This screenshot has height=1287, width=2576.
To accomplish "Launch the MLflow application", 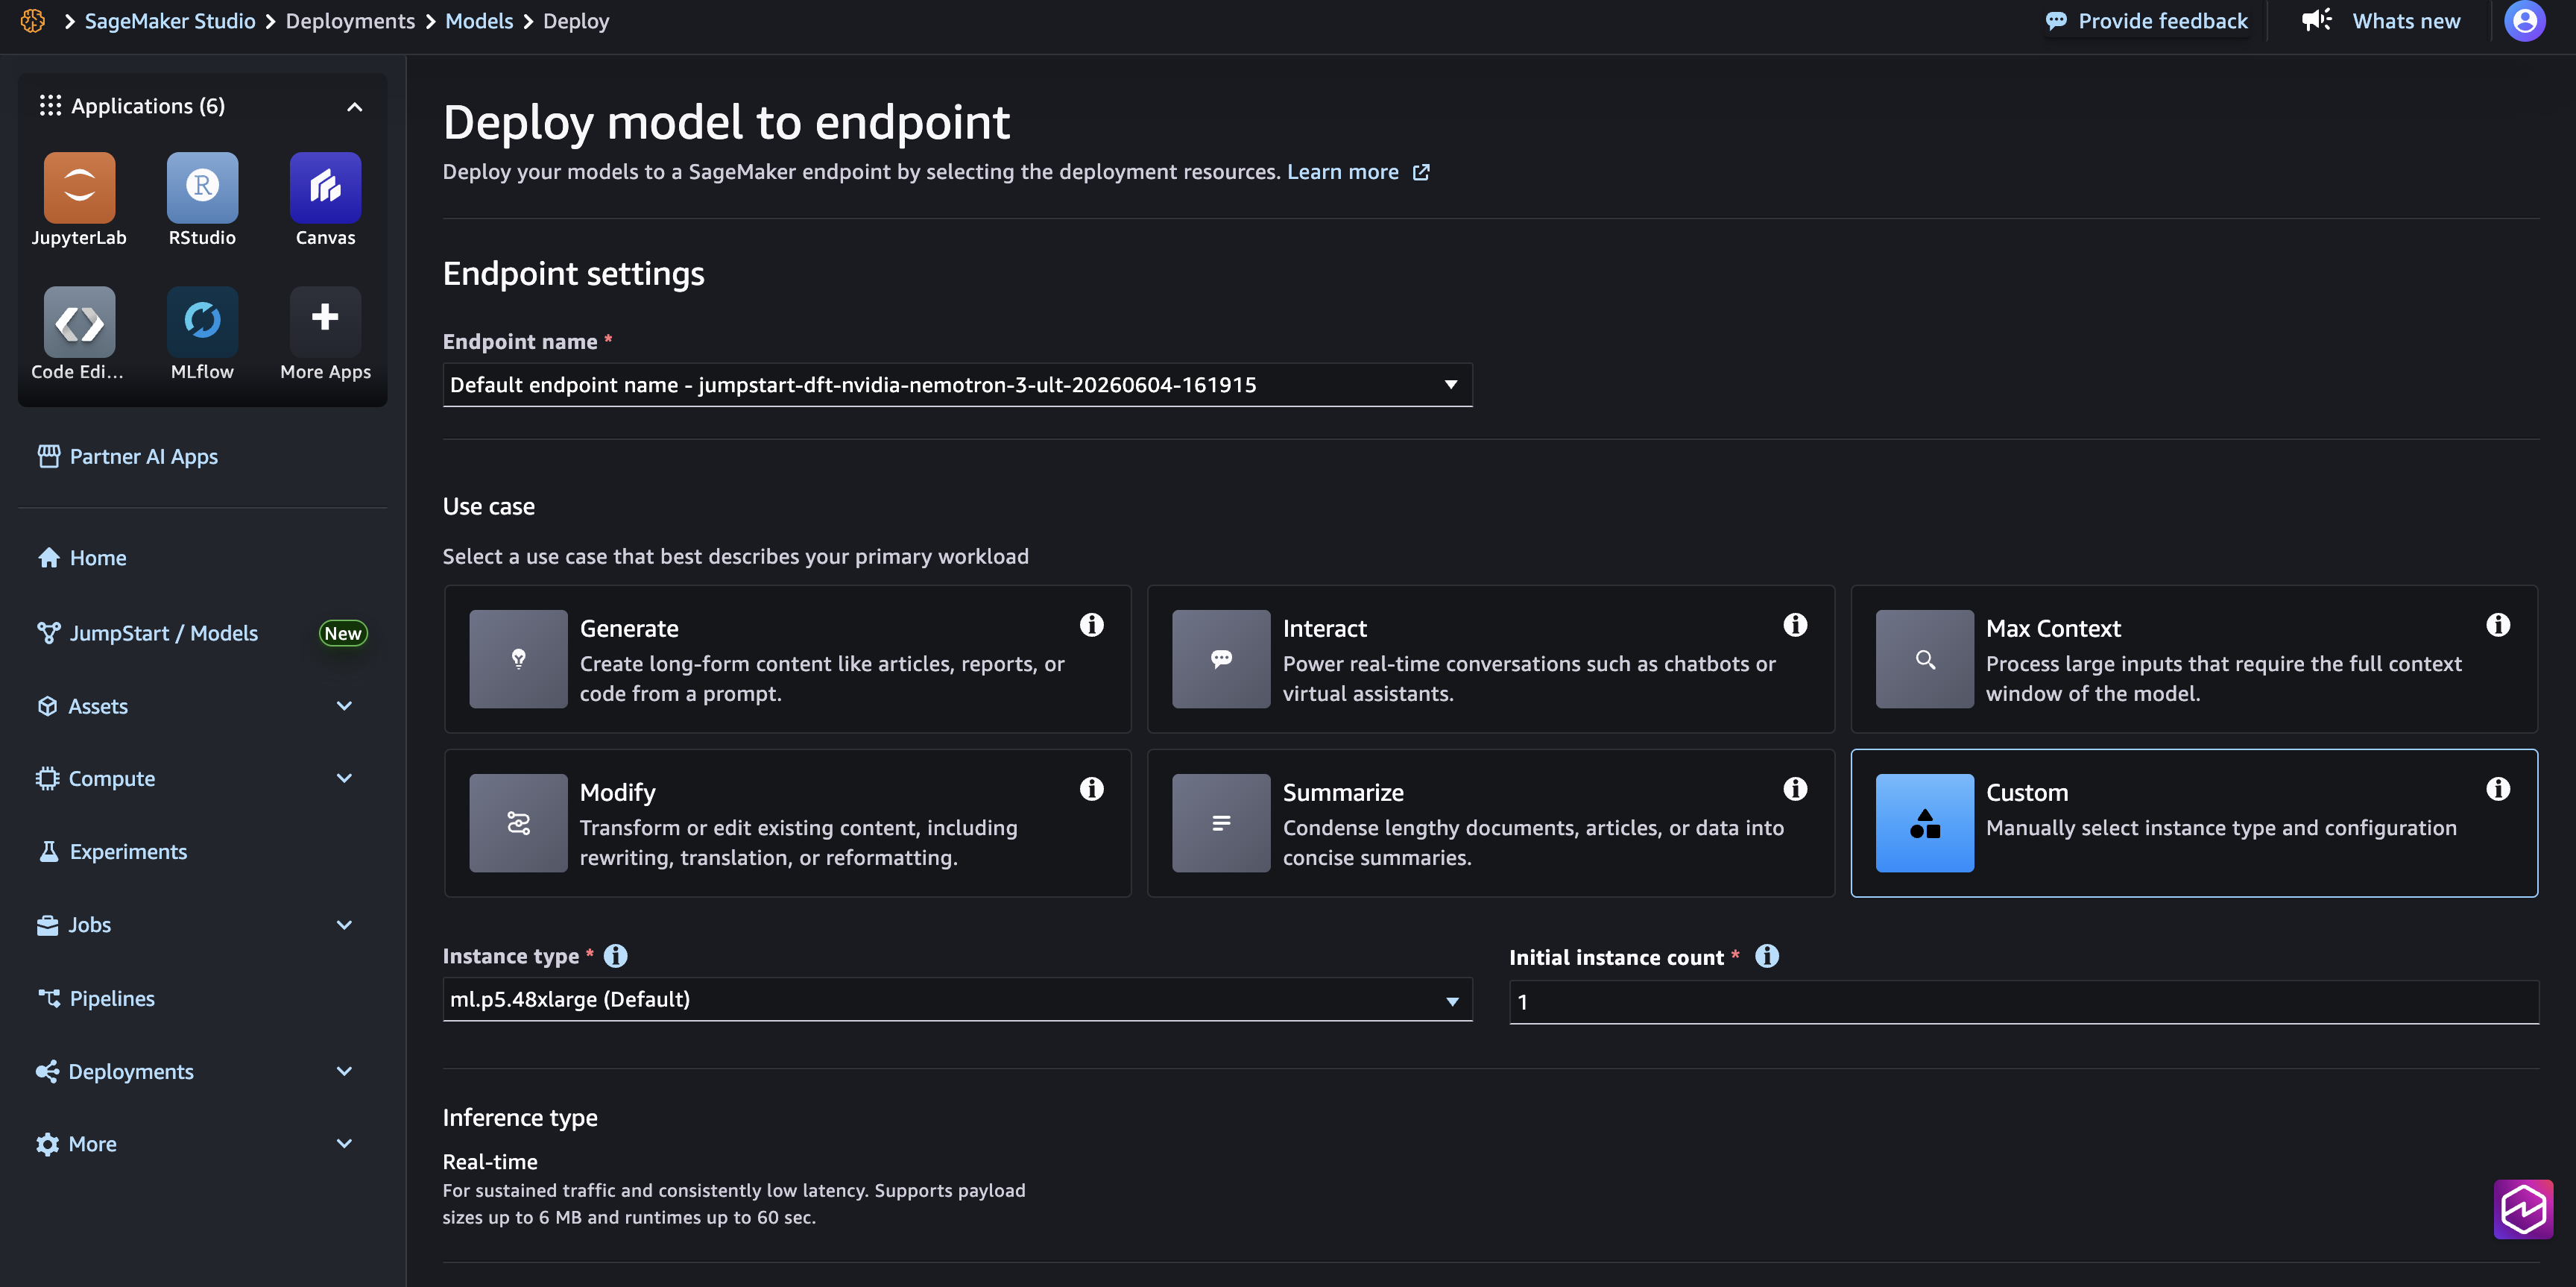I will (202, 322).
